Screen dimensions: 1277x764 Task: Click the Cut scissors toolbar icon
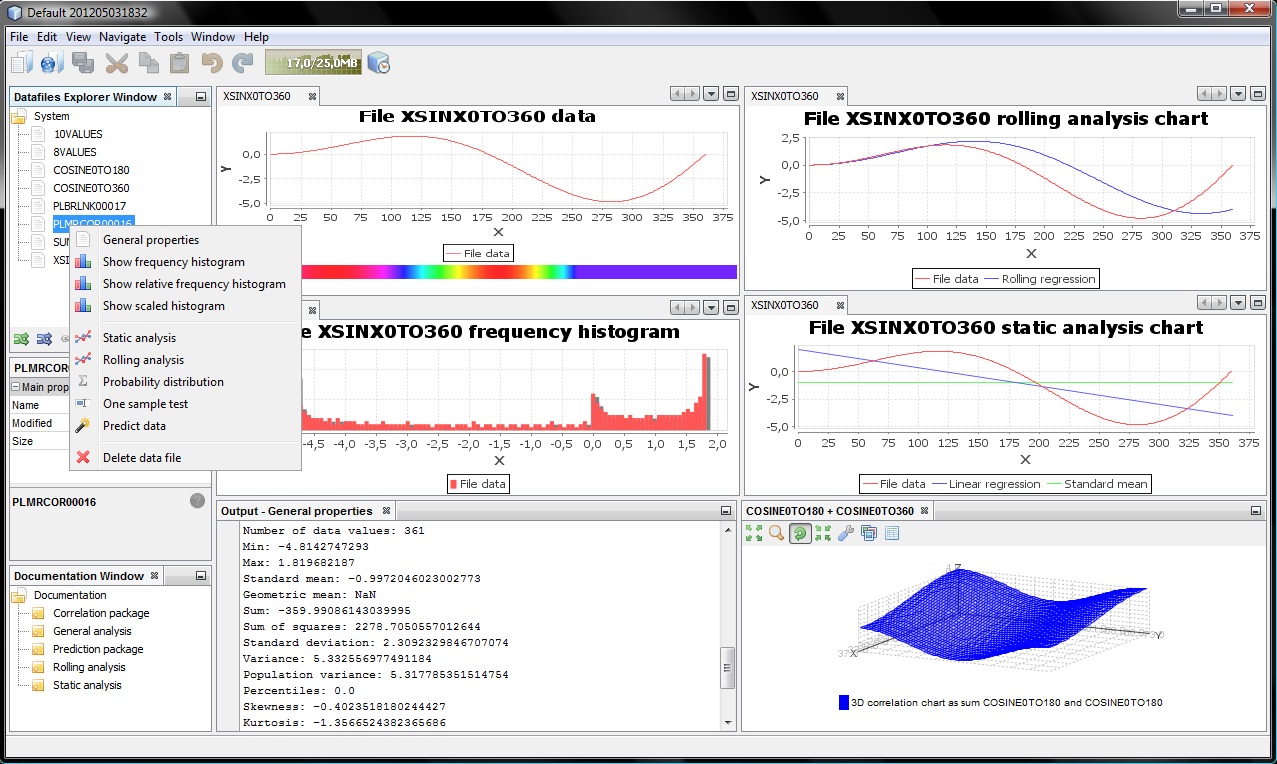(117, 63)
